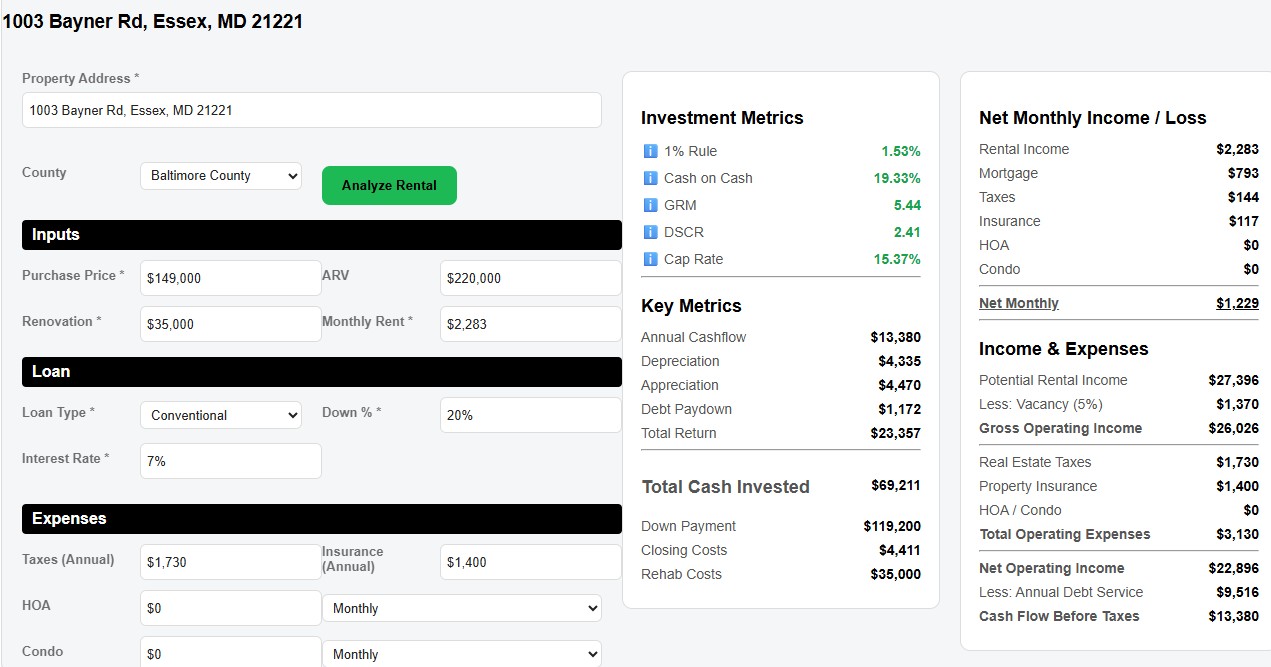Click the Cash Flow Before Taxes label
This screenshot has height=667, width=1271.
pos(1059,616)
